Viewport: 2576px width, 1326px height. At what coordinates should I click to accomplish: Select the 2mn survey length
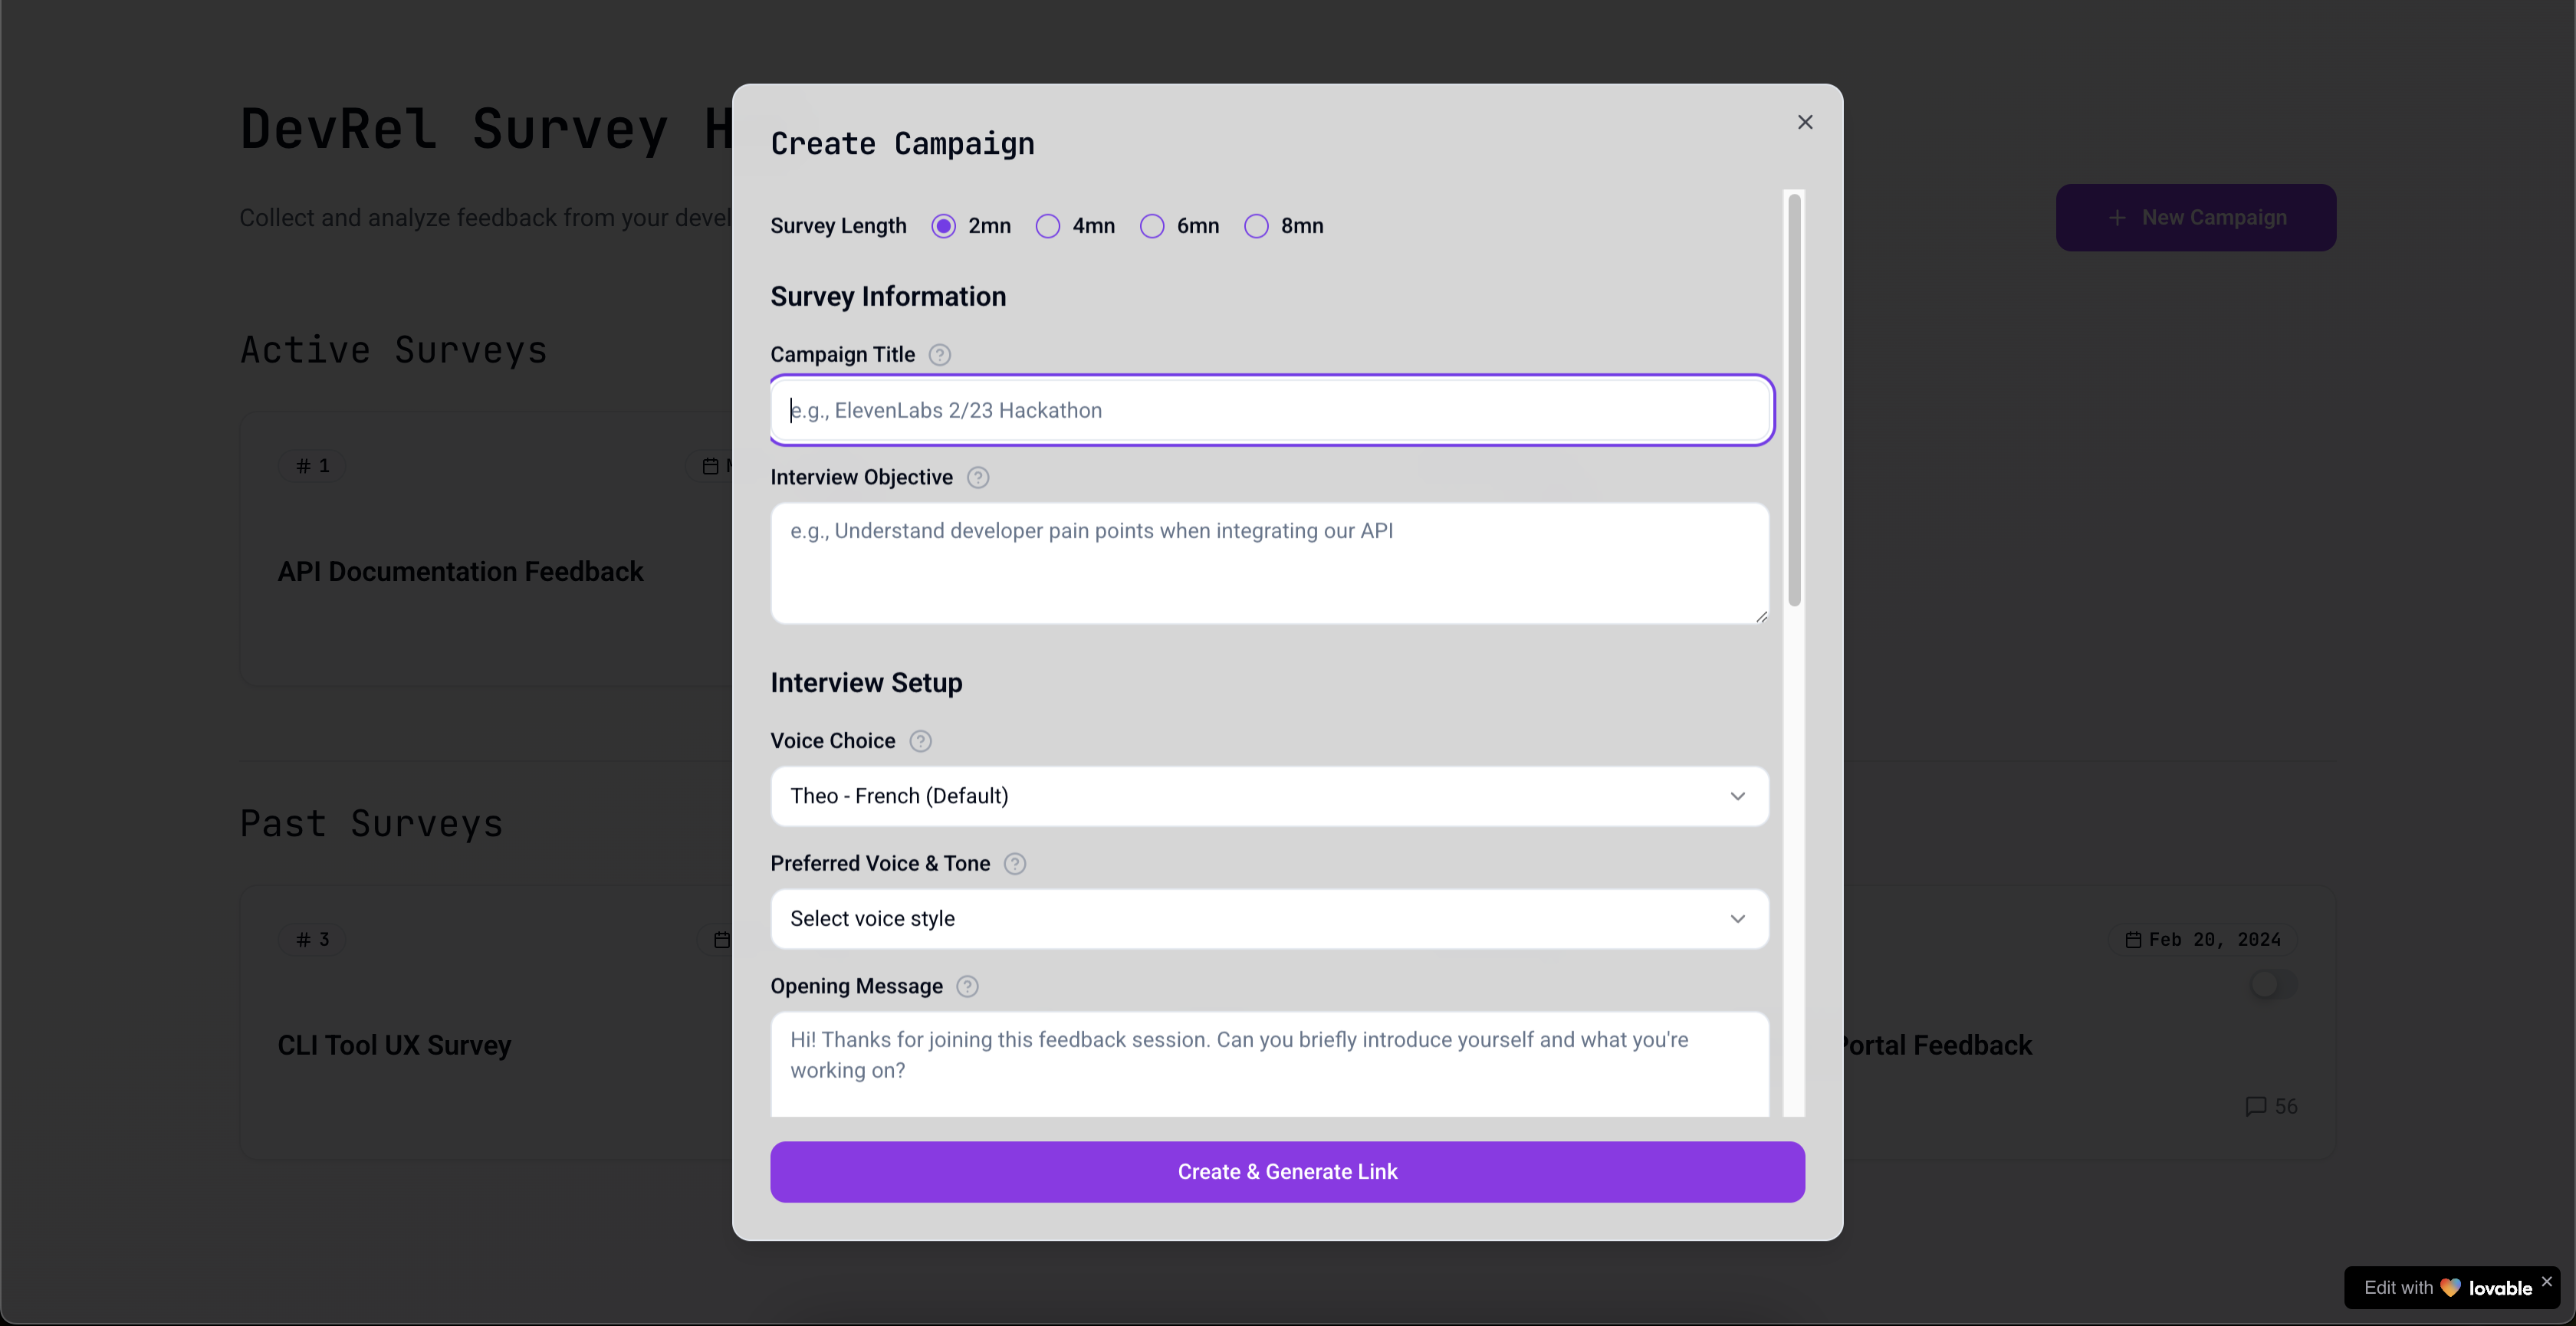click(943, 226)
